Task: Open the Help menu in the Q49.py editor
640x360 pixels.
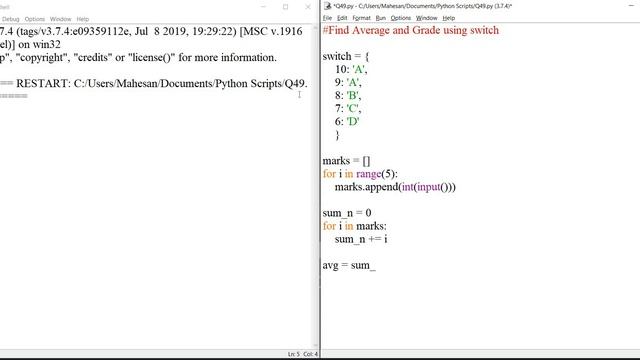Action: [449, 18]
